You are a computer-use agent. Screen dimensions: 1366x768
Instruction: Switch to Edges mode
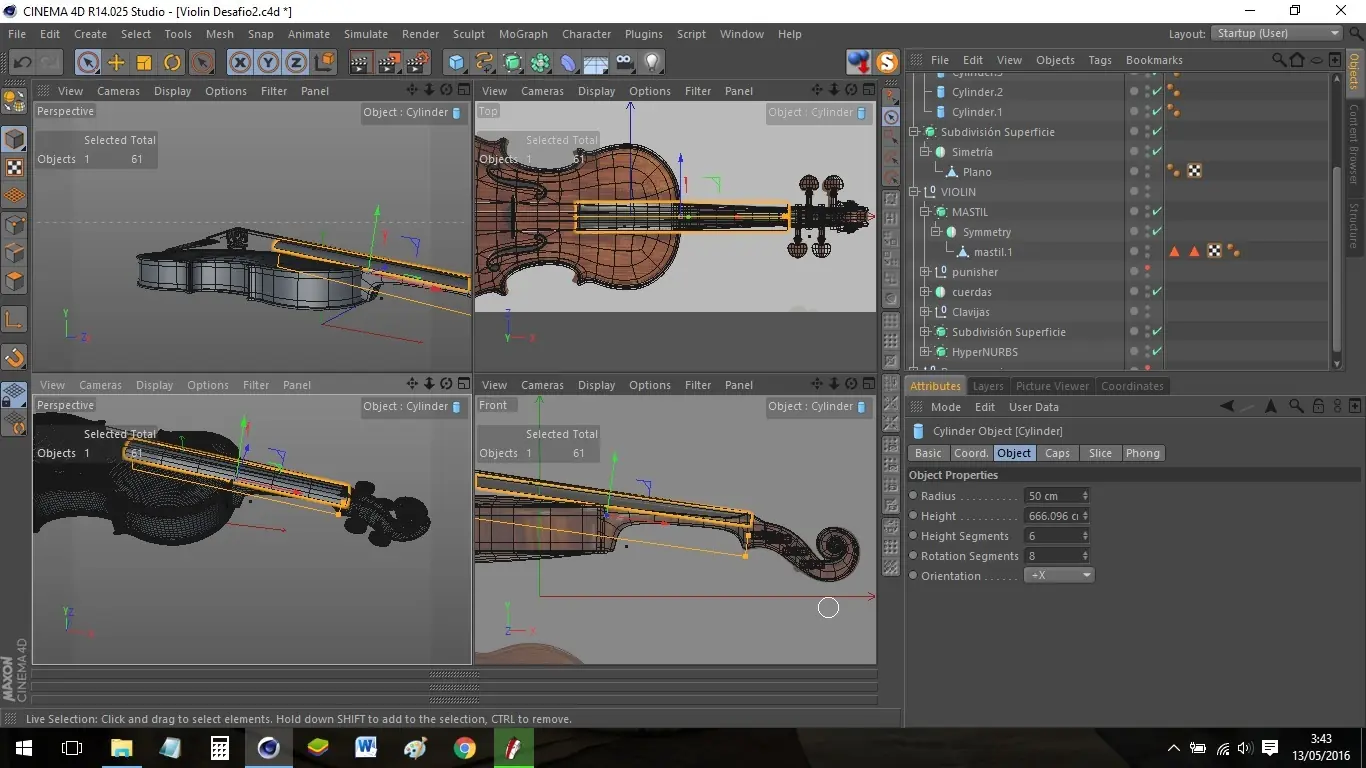pos(14,252)
